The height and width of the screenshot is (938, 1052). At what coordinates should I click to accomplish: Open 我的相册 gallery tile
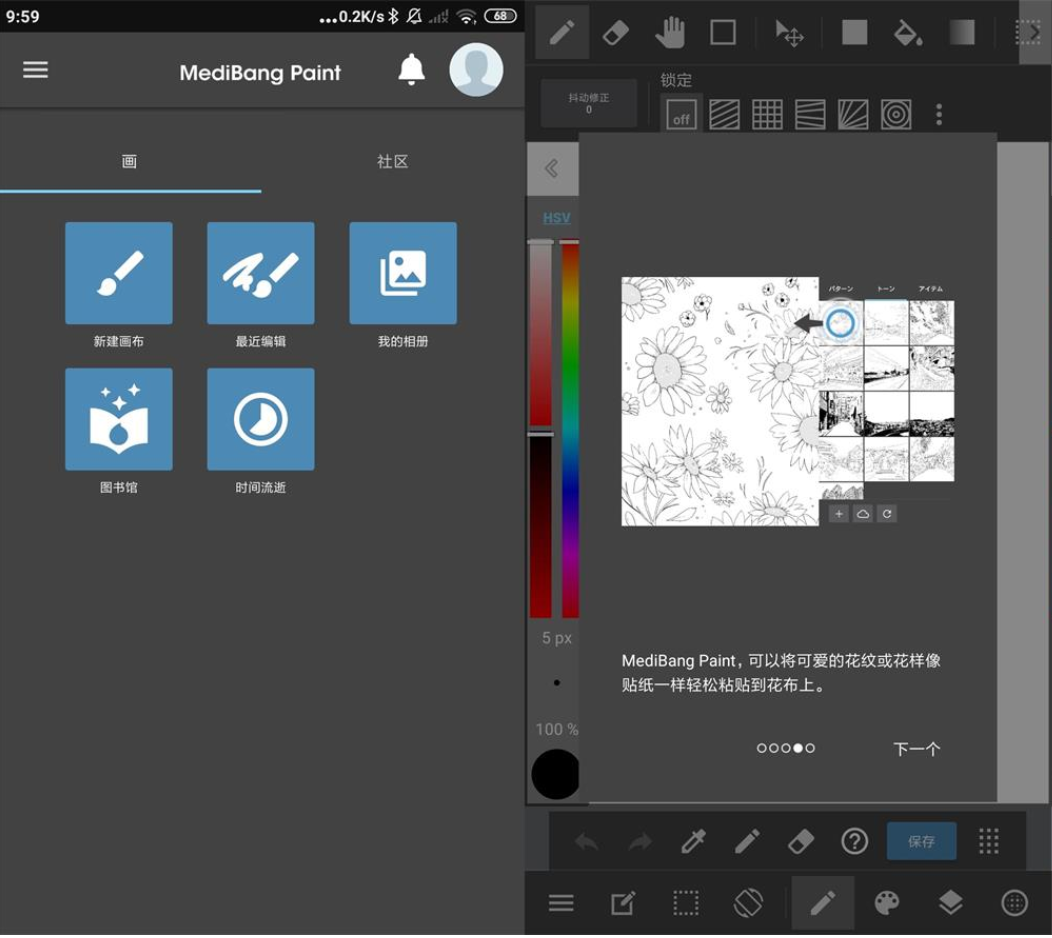pyautogui.click(x=403, y=273)
